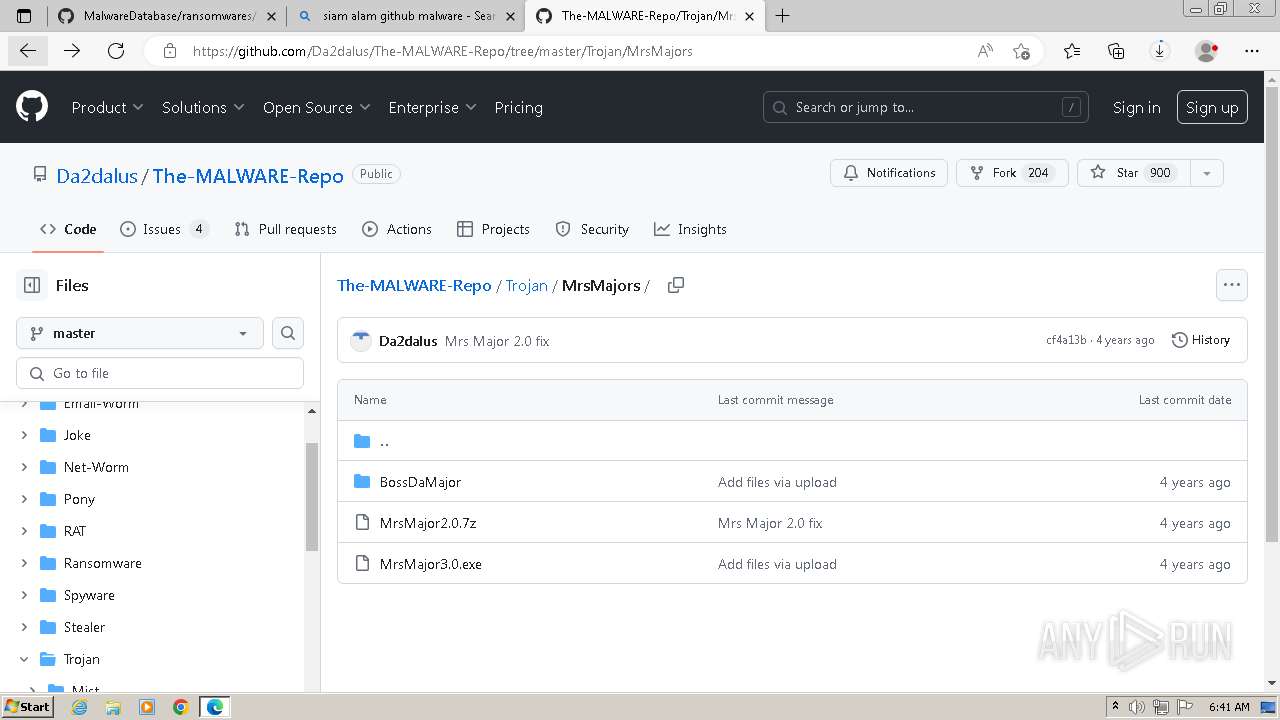The image size is (1280, 720).
Task: Open the BossDaMajor folder
Action: [x=420, y=482]
